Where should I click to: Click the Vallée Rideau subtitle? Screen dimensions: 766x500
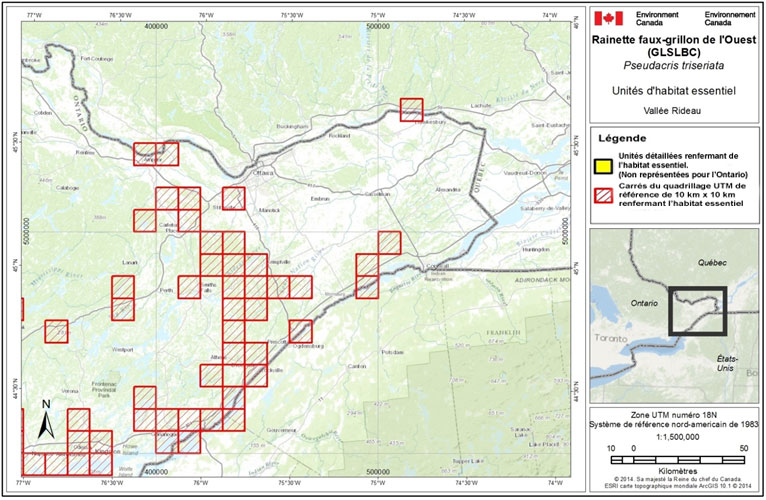[676, 110]
